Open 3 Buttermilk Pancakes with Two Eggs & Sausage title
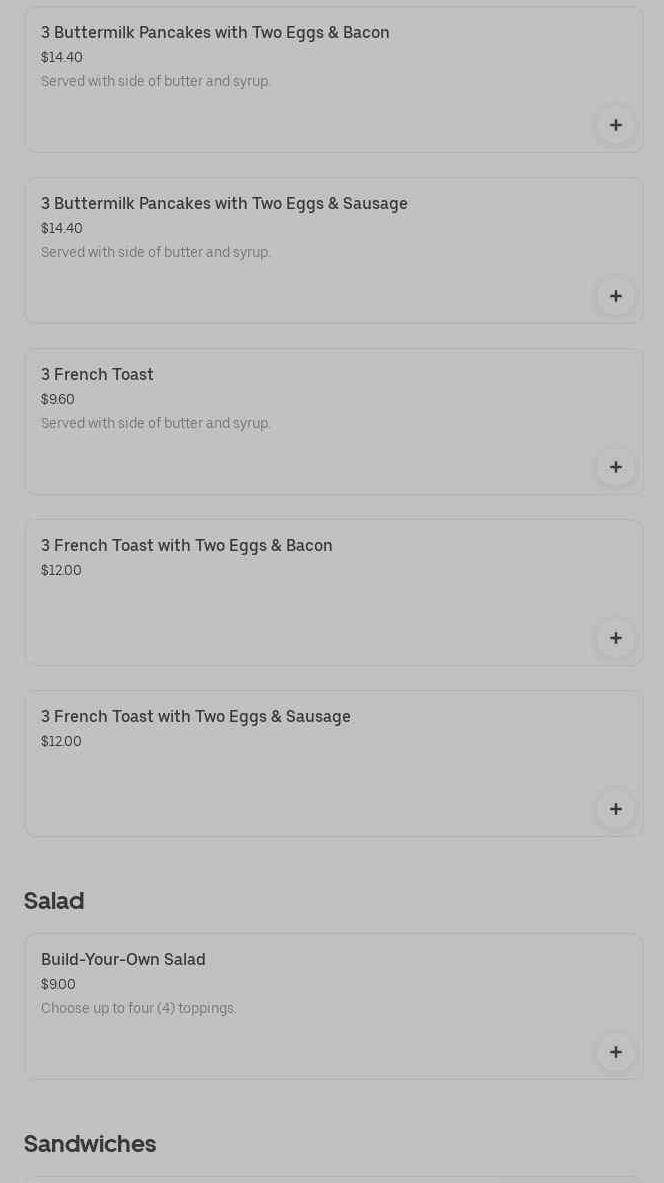 point(224,203)
